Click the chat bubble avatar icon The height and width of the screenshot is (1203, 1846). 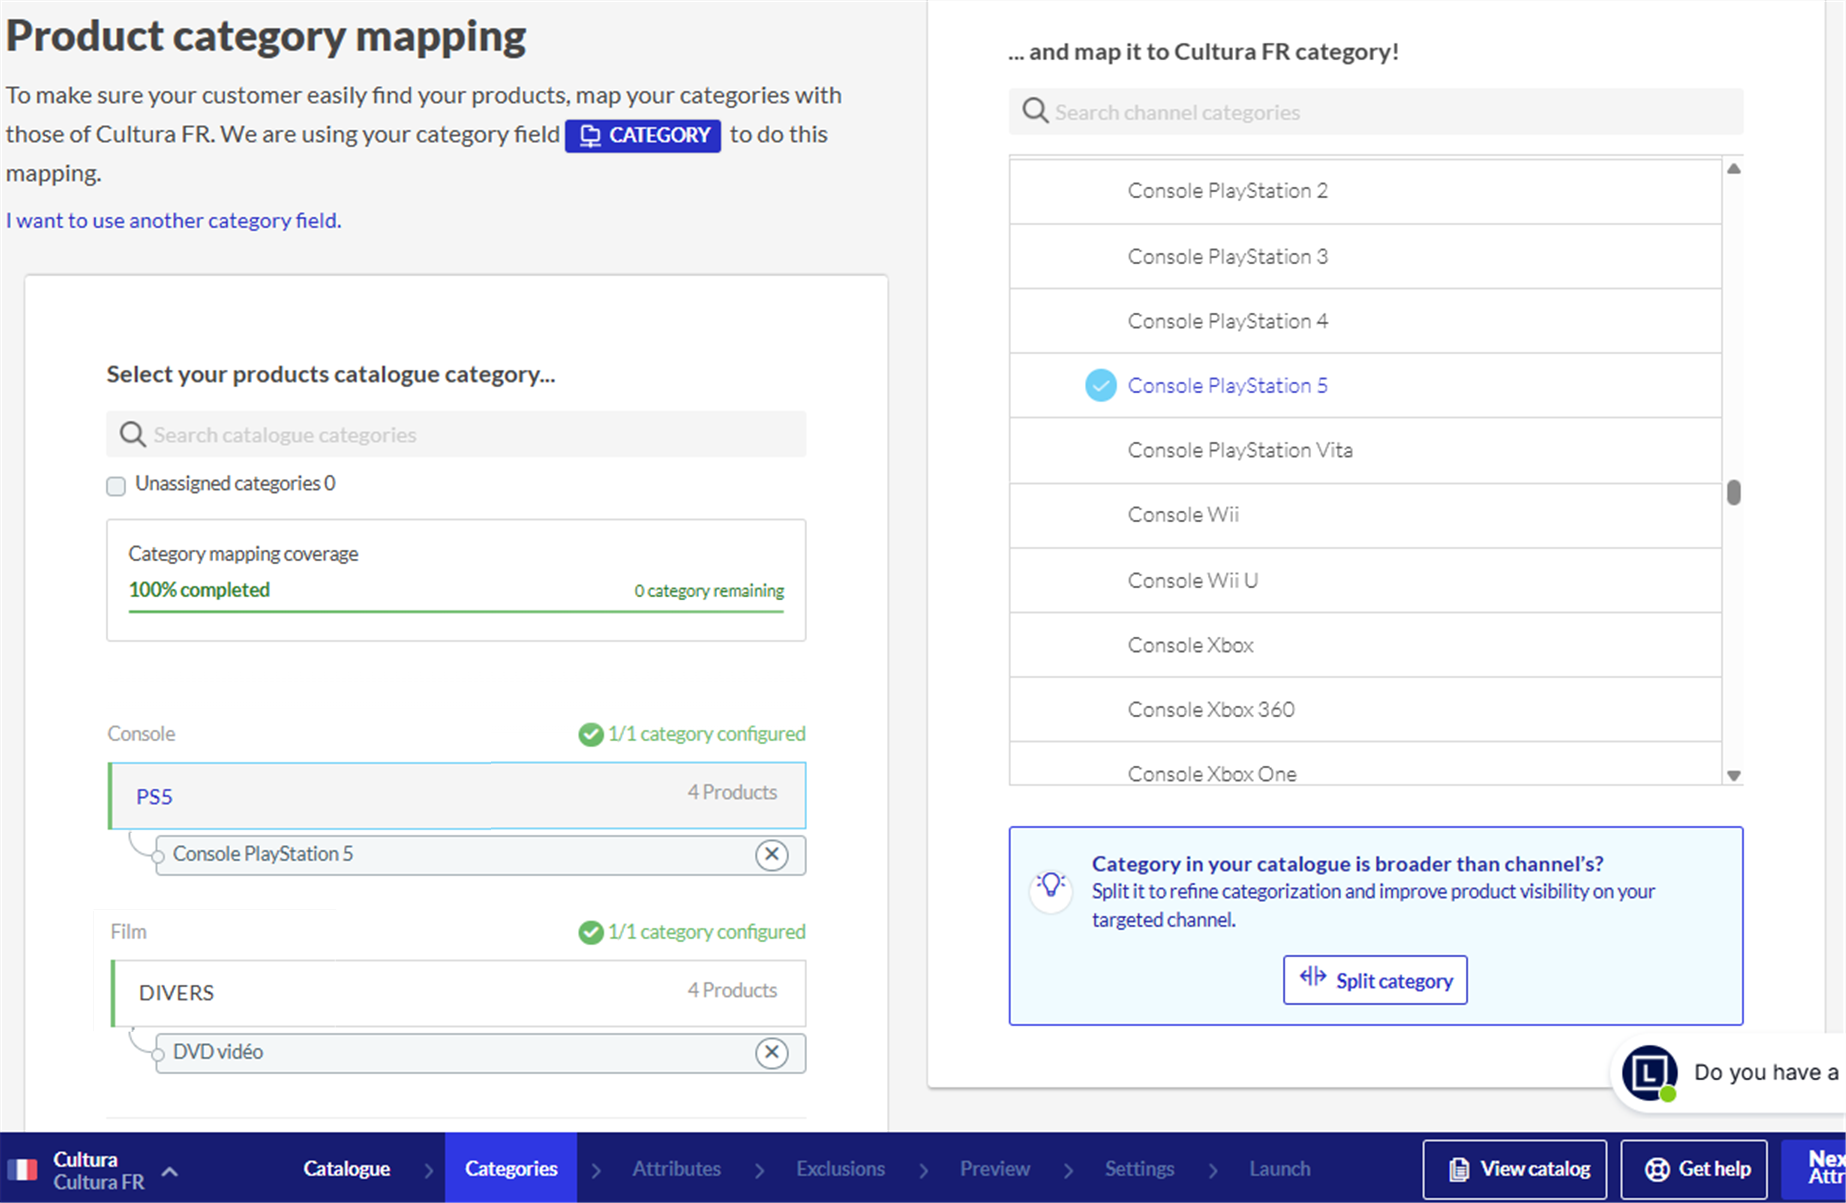[x=1649, y=1072]
